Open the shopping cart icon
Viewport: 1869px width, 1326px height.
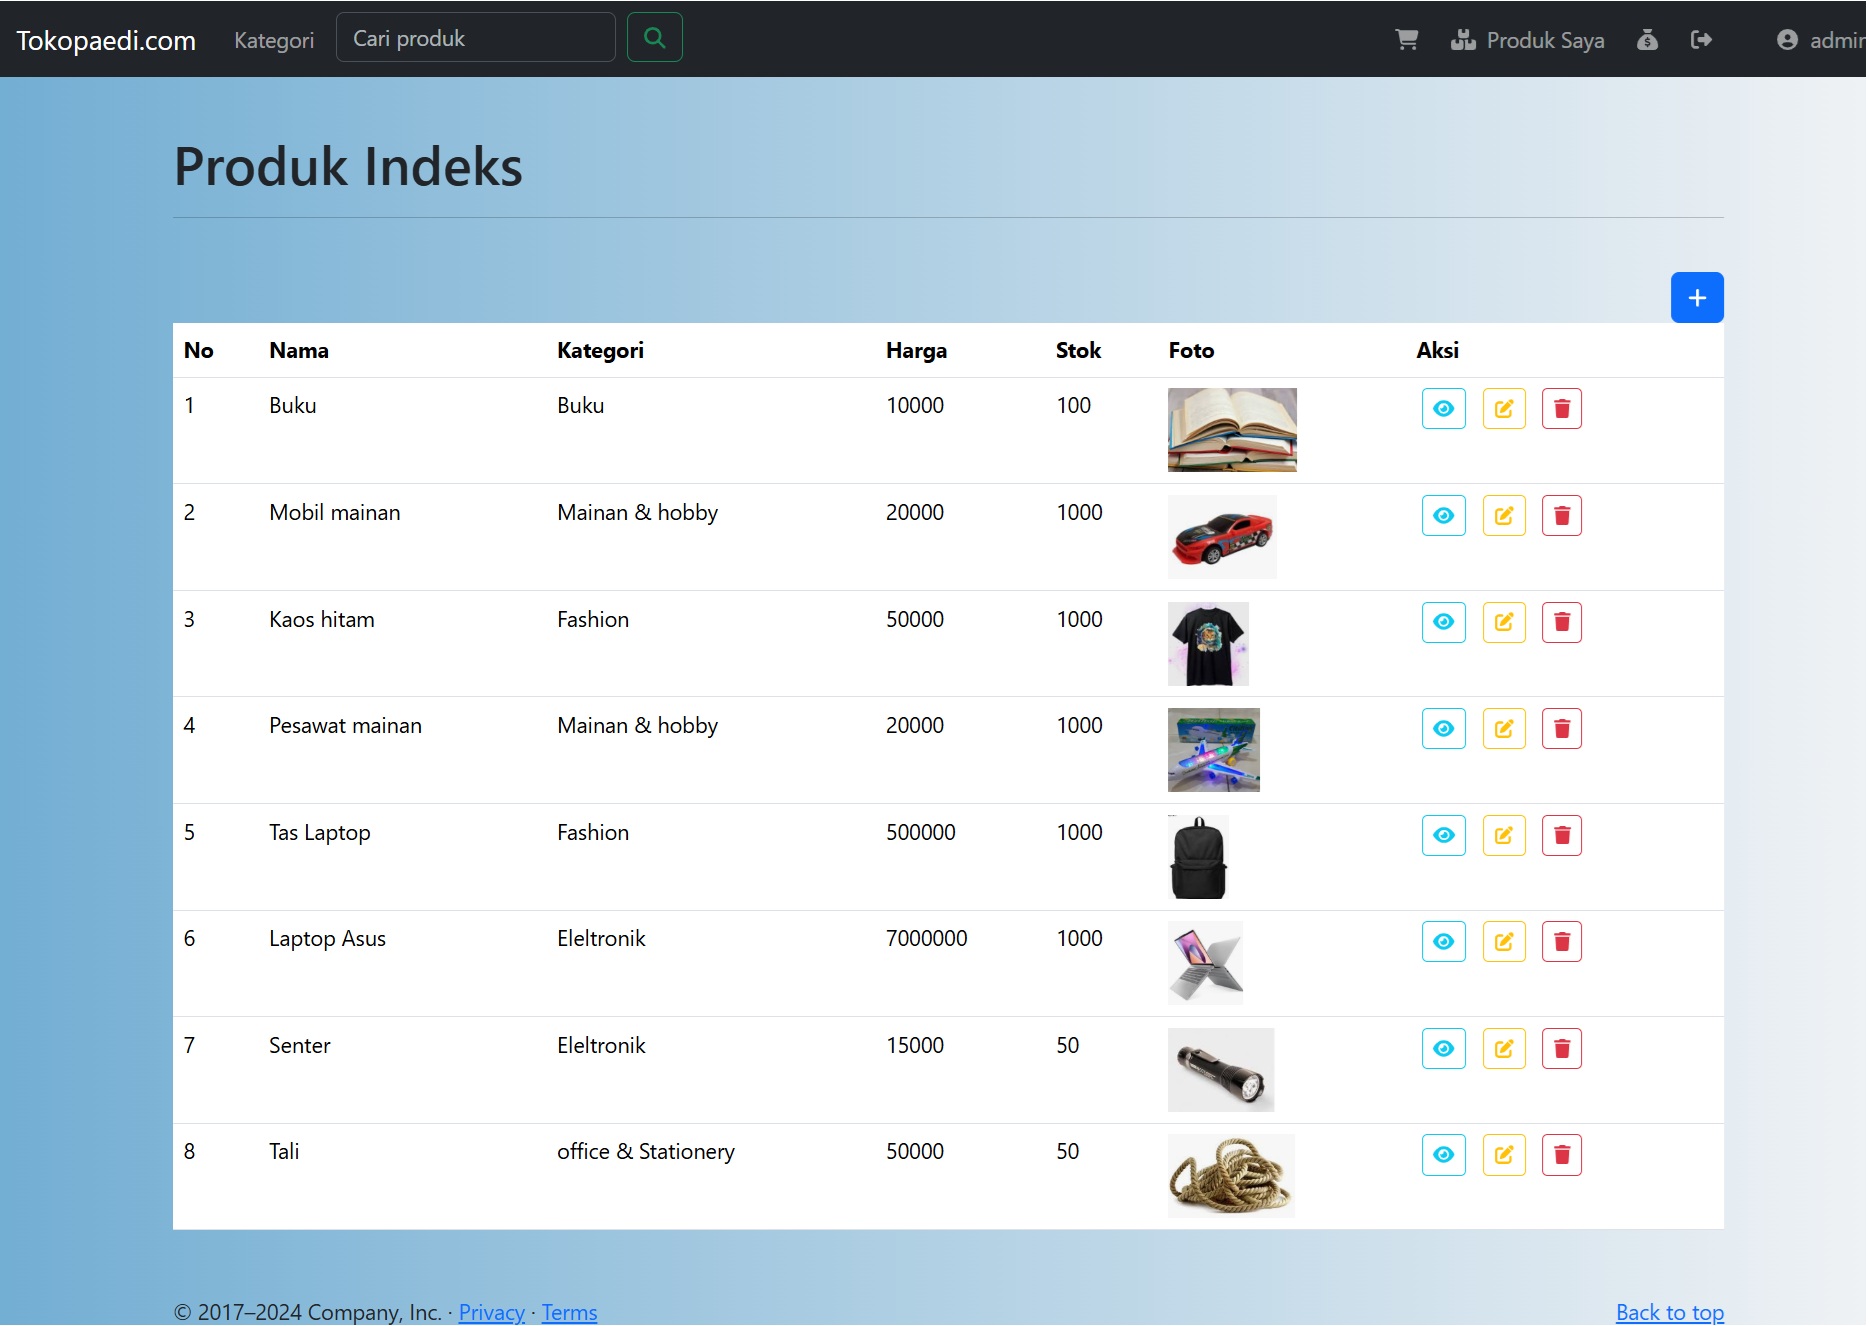point(1406,40)
